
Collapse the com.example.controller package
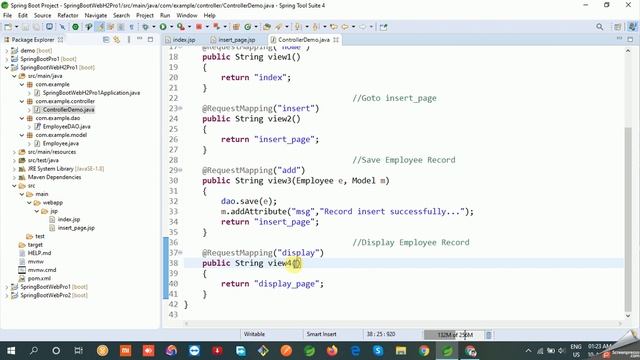22,101
